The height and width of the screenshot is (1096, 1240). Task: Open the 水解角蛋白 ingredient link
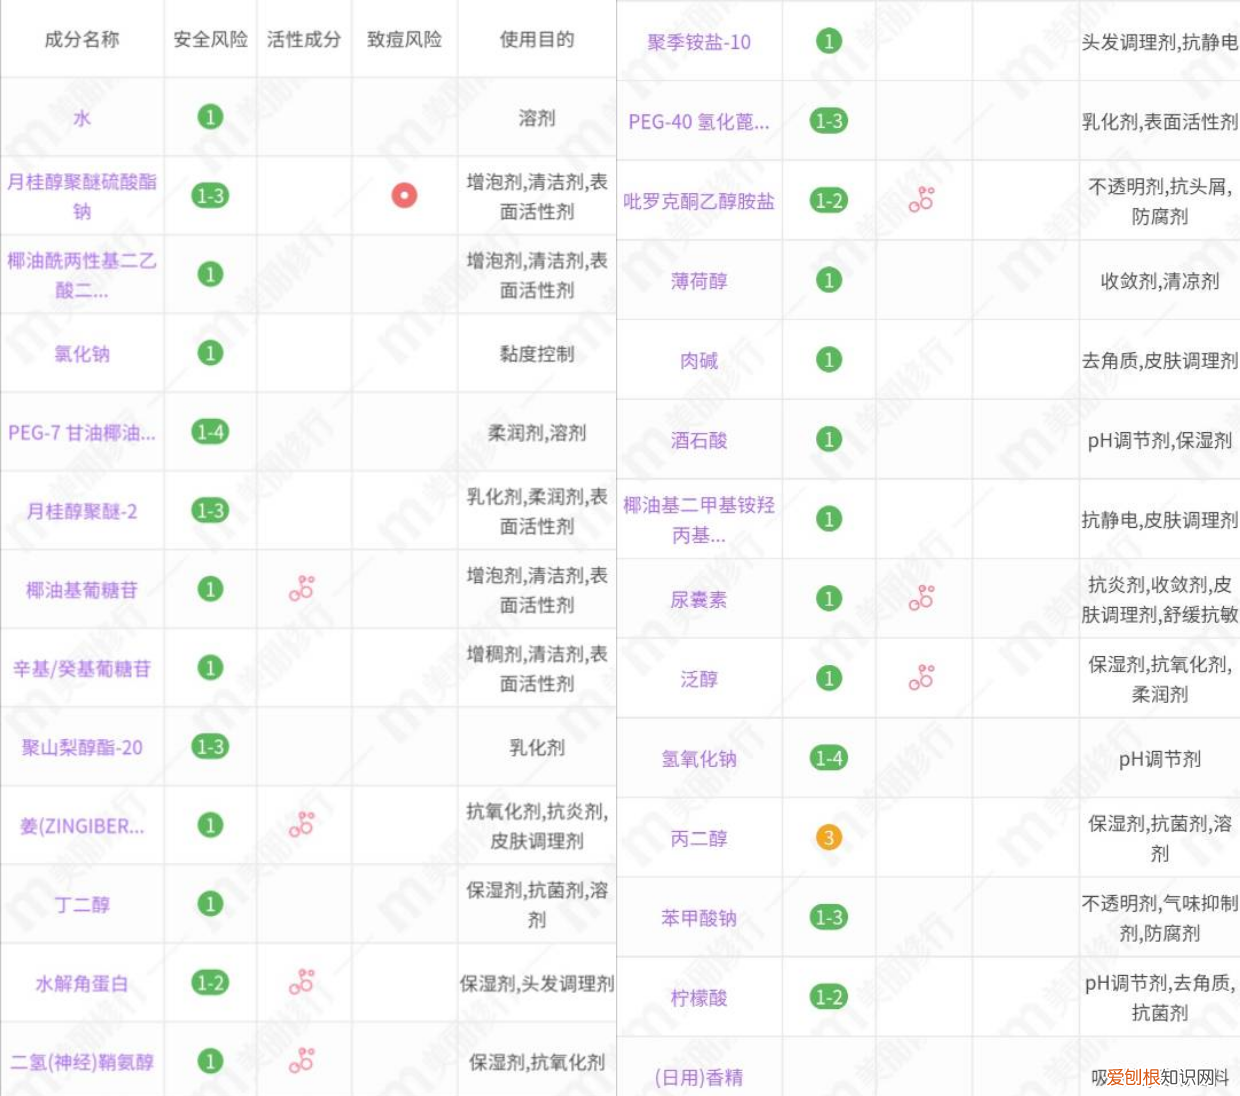[x=80, y=982]
